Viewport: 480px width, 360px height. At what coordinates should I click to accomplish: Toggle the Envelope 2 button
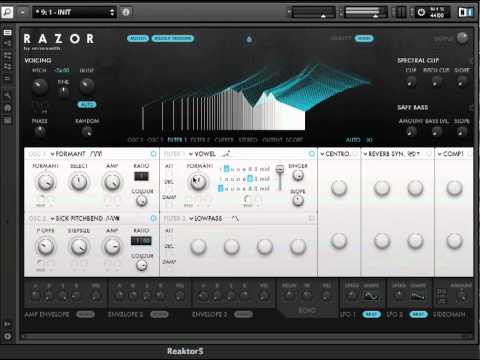(x=159, y=314)
